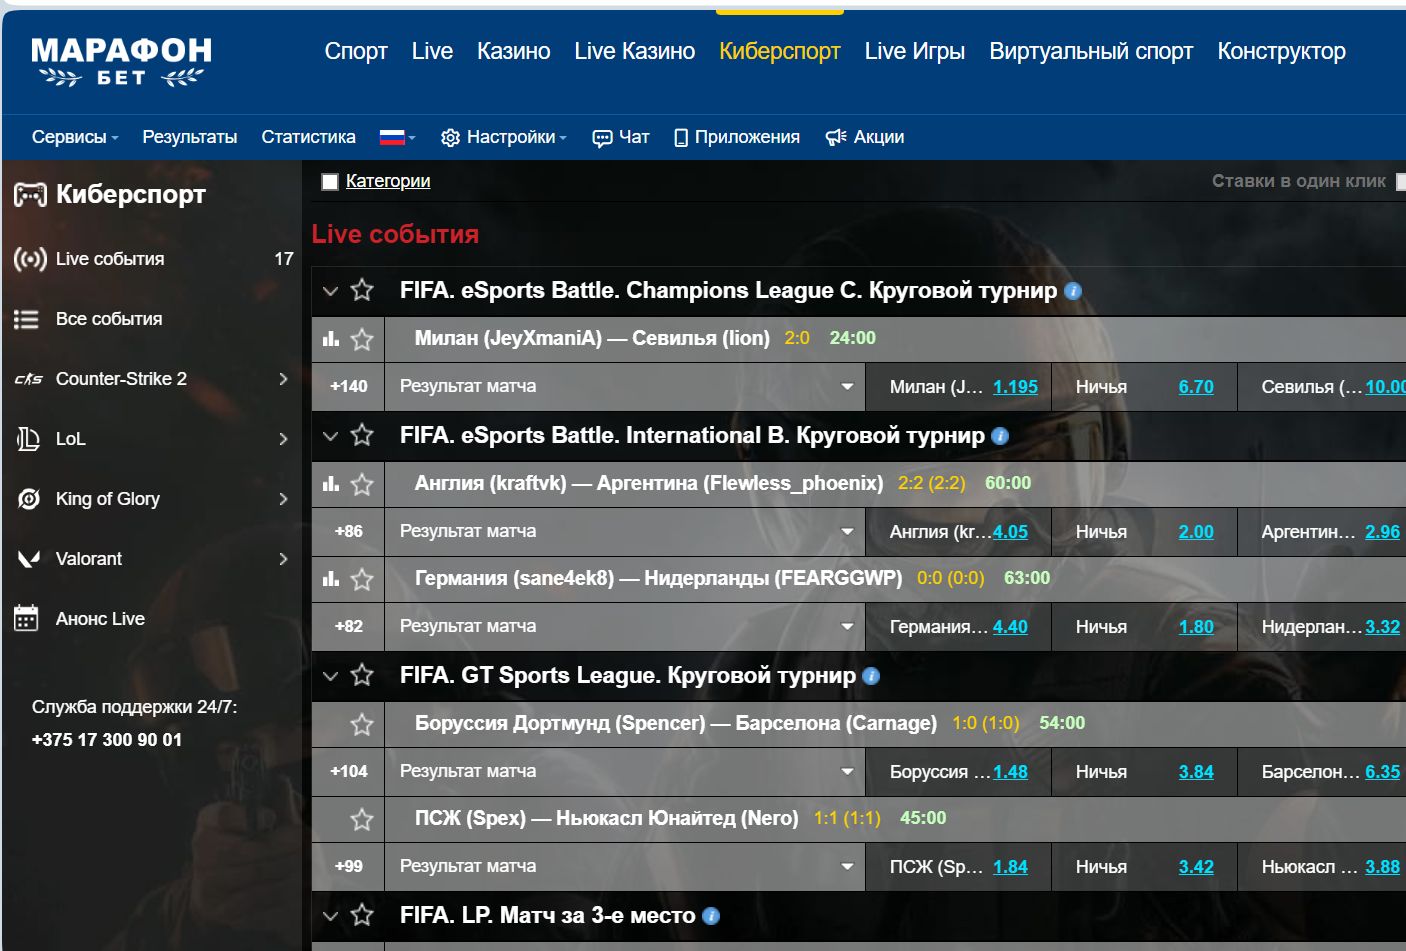
Task: Open Результат матча dropdown for Милан match
Action: (625, 387)
